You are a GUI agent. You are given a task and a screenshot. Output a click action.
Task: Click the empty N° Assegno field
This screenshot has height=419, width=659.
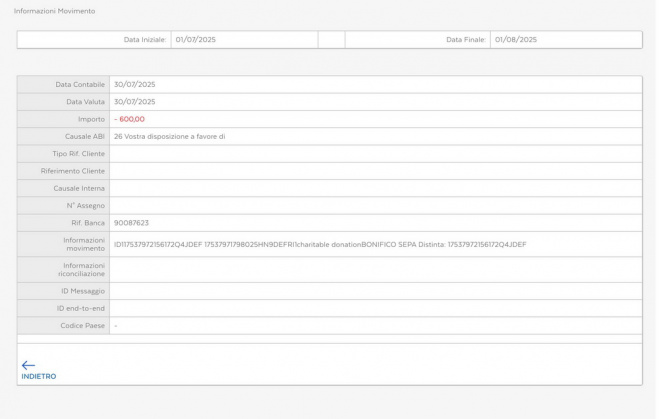(x=375, y=205)
